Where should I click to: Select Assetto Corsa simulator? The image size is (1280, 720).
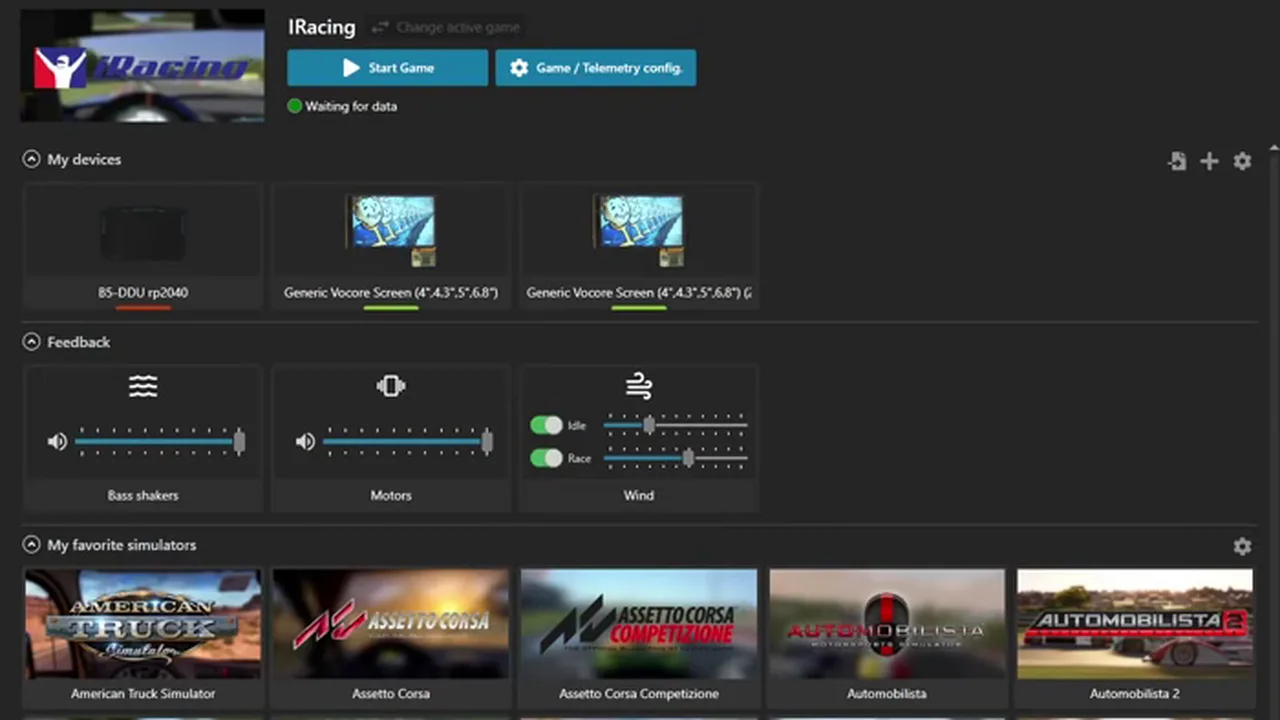pos(391,638)
